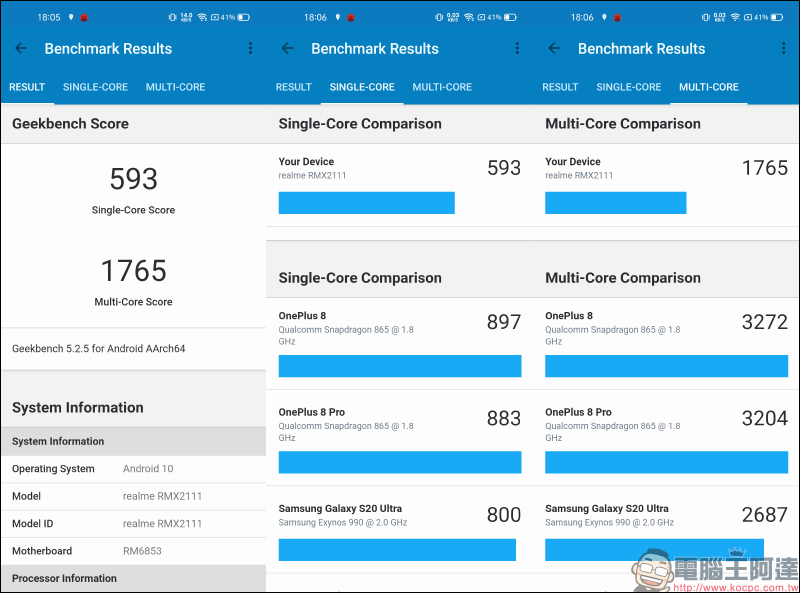
Task: Tap Samsung Galaxy S20 Ultra score 2687
Action: pyautogui.click(x=765, y=515)
